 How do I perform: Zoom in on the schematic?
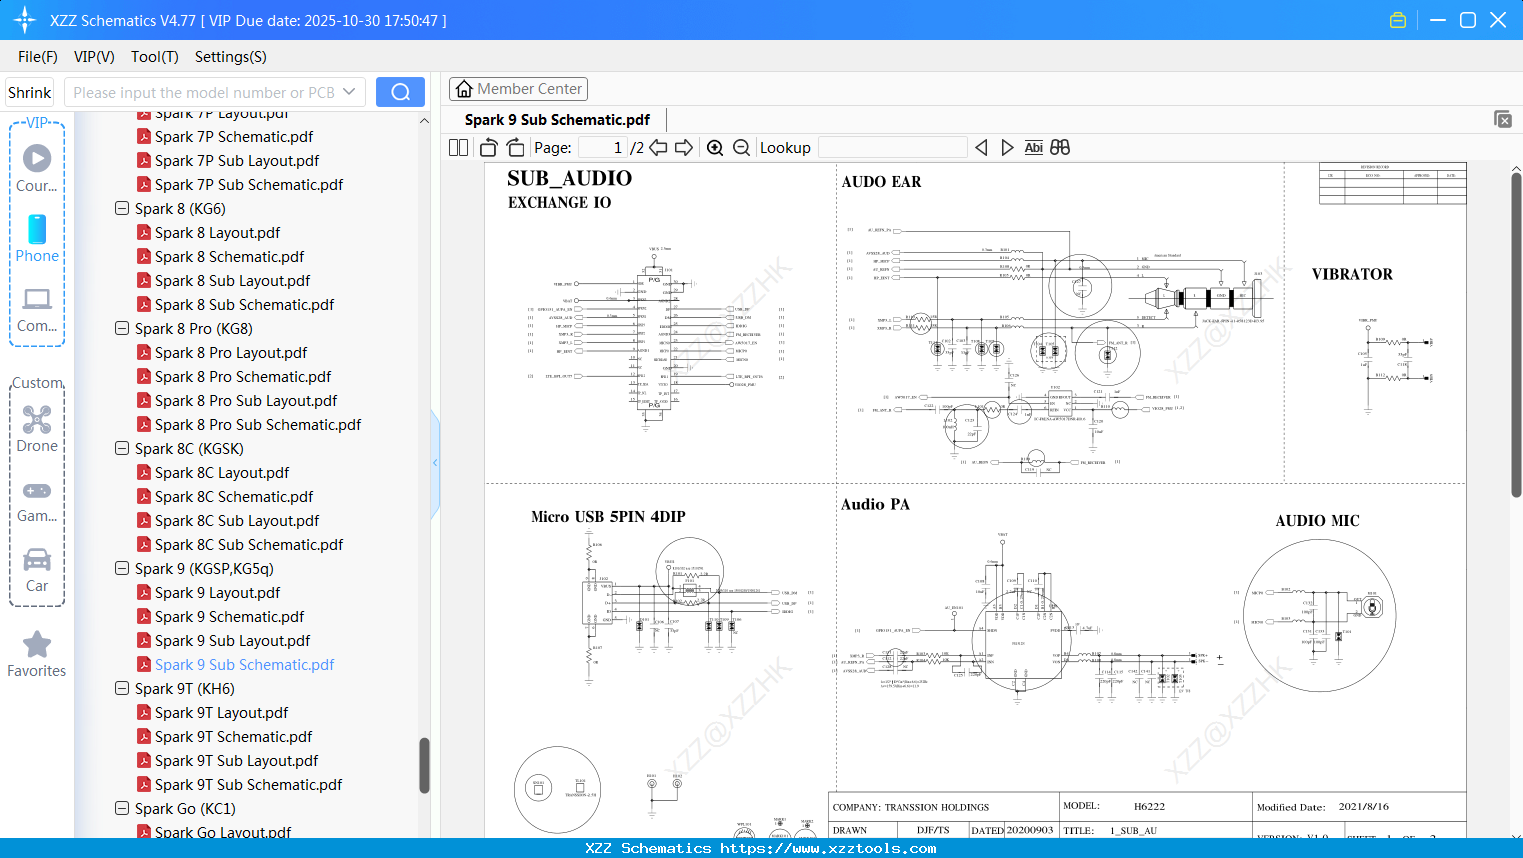pyautogui.click(x=715, y=147)
